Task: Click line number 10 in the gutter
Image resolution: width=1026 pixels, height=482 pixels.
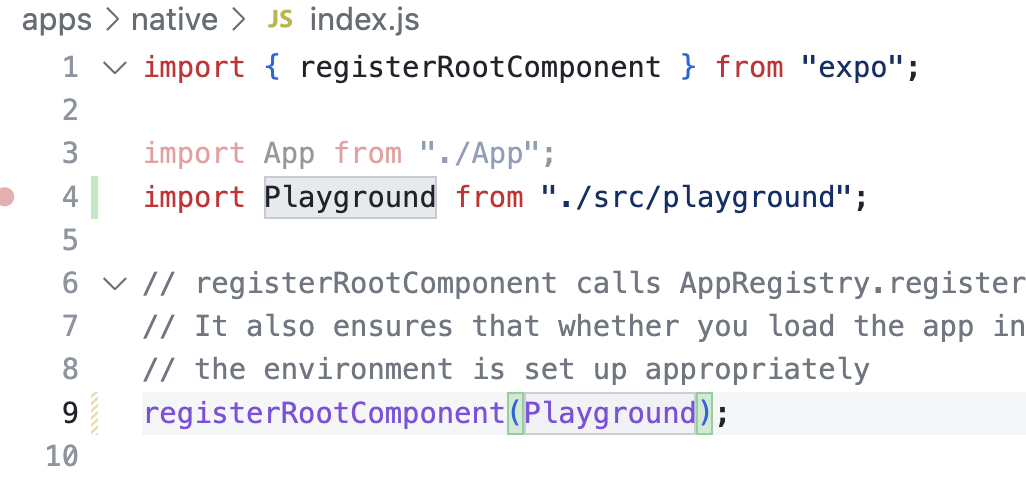Action: pos(62,456)
